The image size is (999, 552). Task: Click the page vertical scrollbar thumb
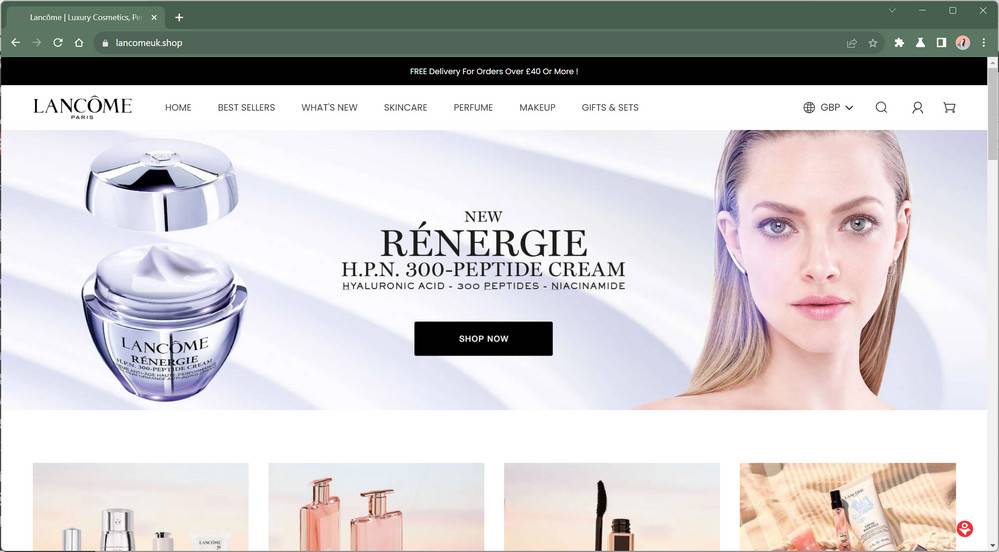coord(993,115)
